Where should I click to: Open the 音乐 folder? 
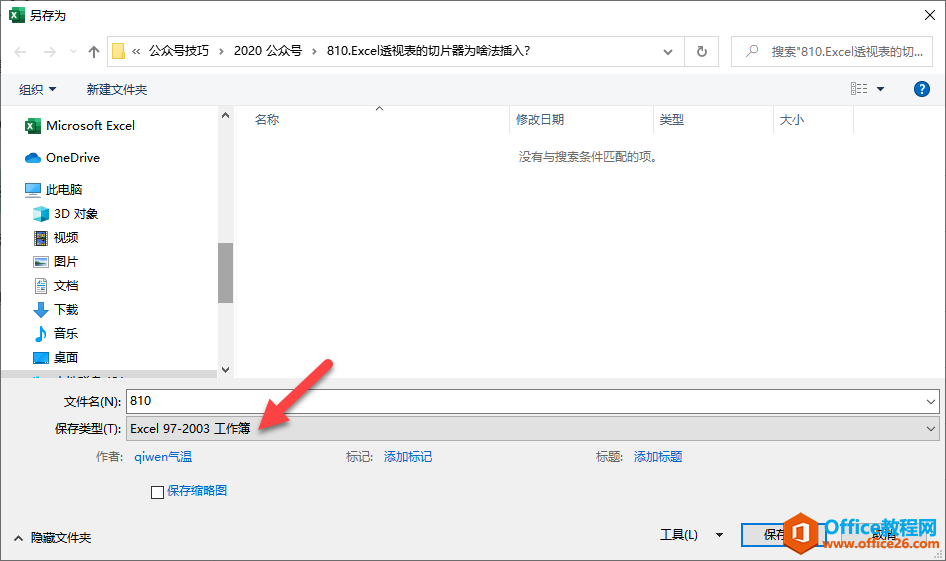56,334
